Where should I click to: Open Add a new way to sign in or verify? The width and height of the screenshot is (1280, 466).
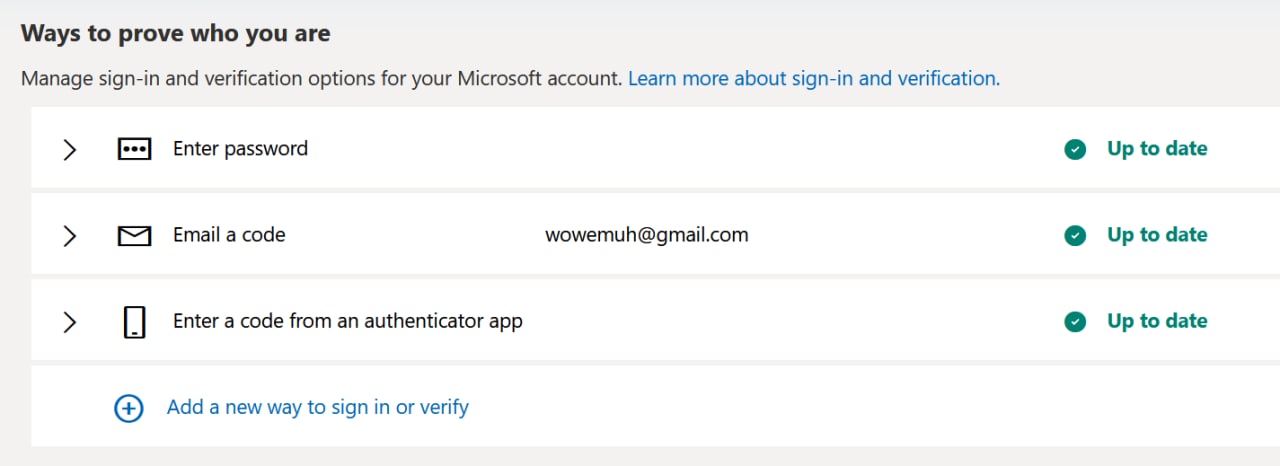(318, 407)
